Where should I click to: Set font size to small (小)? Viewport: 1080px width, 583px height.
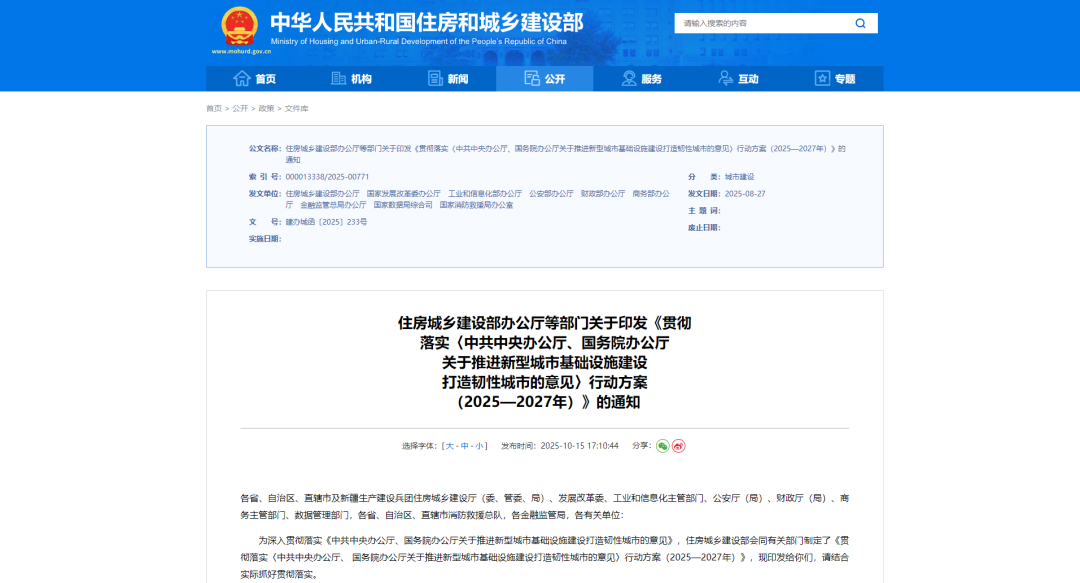click(479, 446)
